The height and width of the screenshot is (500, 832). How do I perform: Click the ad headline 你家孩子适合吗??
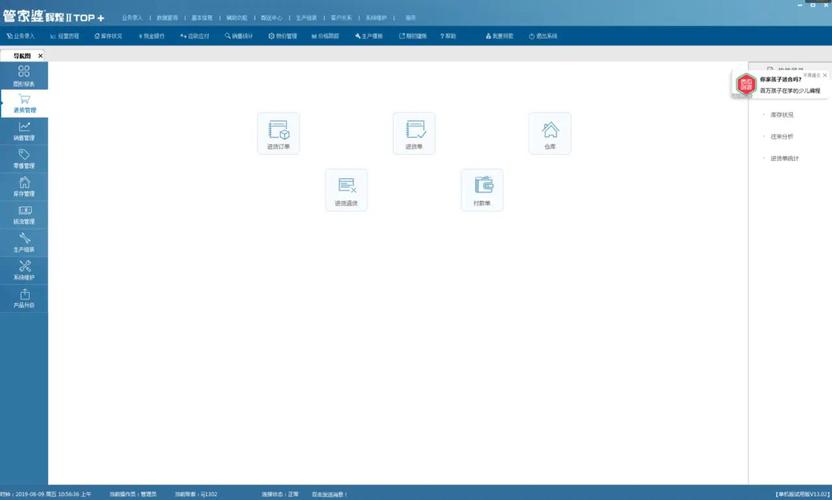click(x=780, y=79)
